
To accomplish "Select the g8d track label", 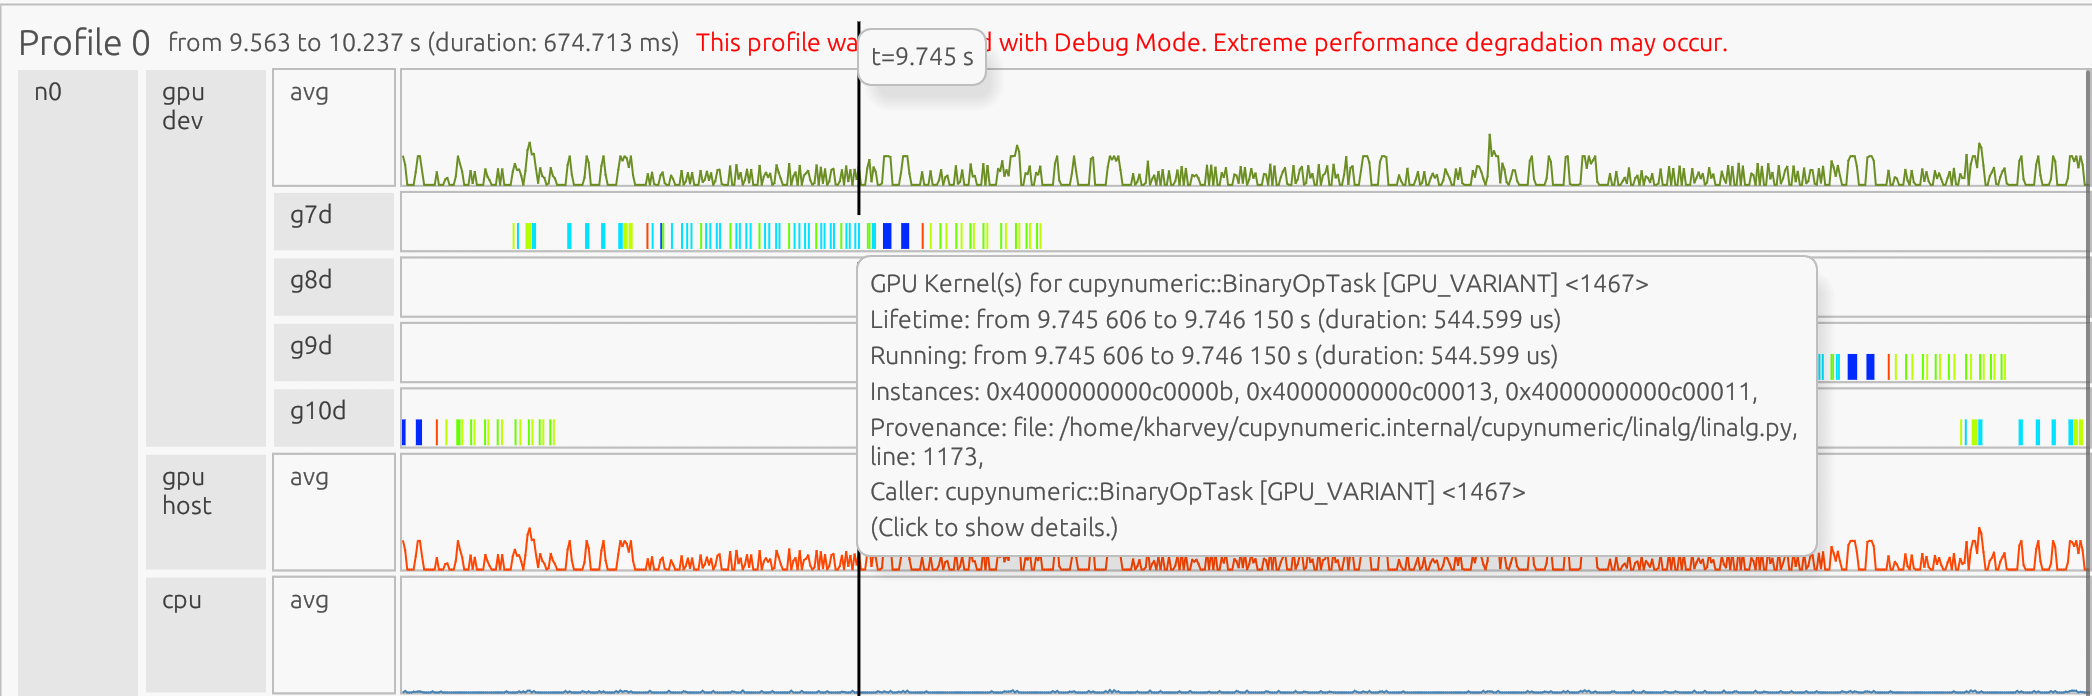I will 311,281.
